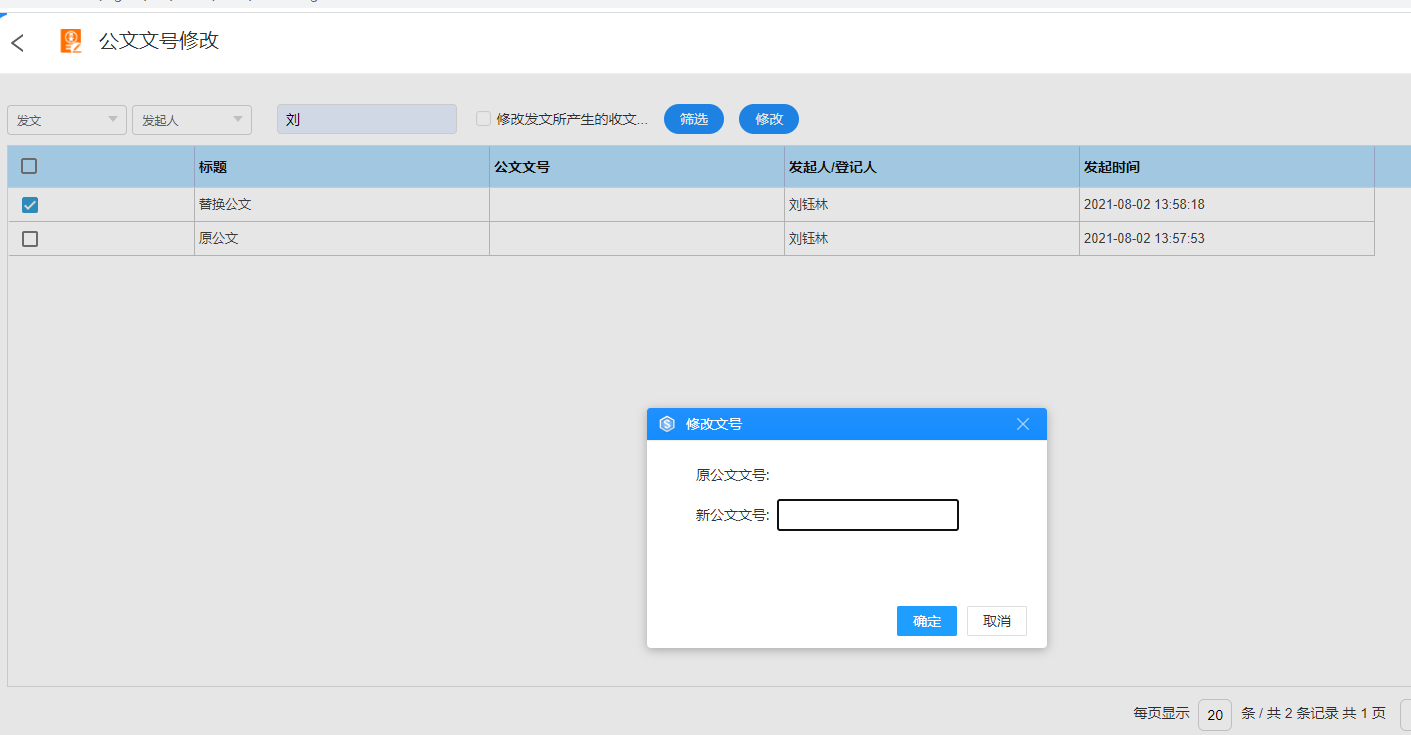Open the 发文 type dropdown
This screenshot has width=1411, height=735.
click(67, 120)
